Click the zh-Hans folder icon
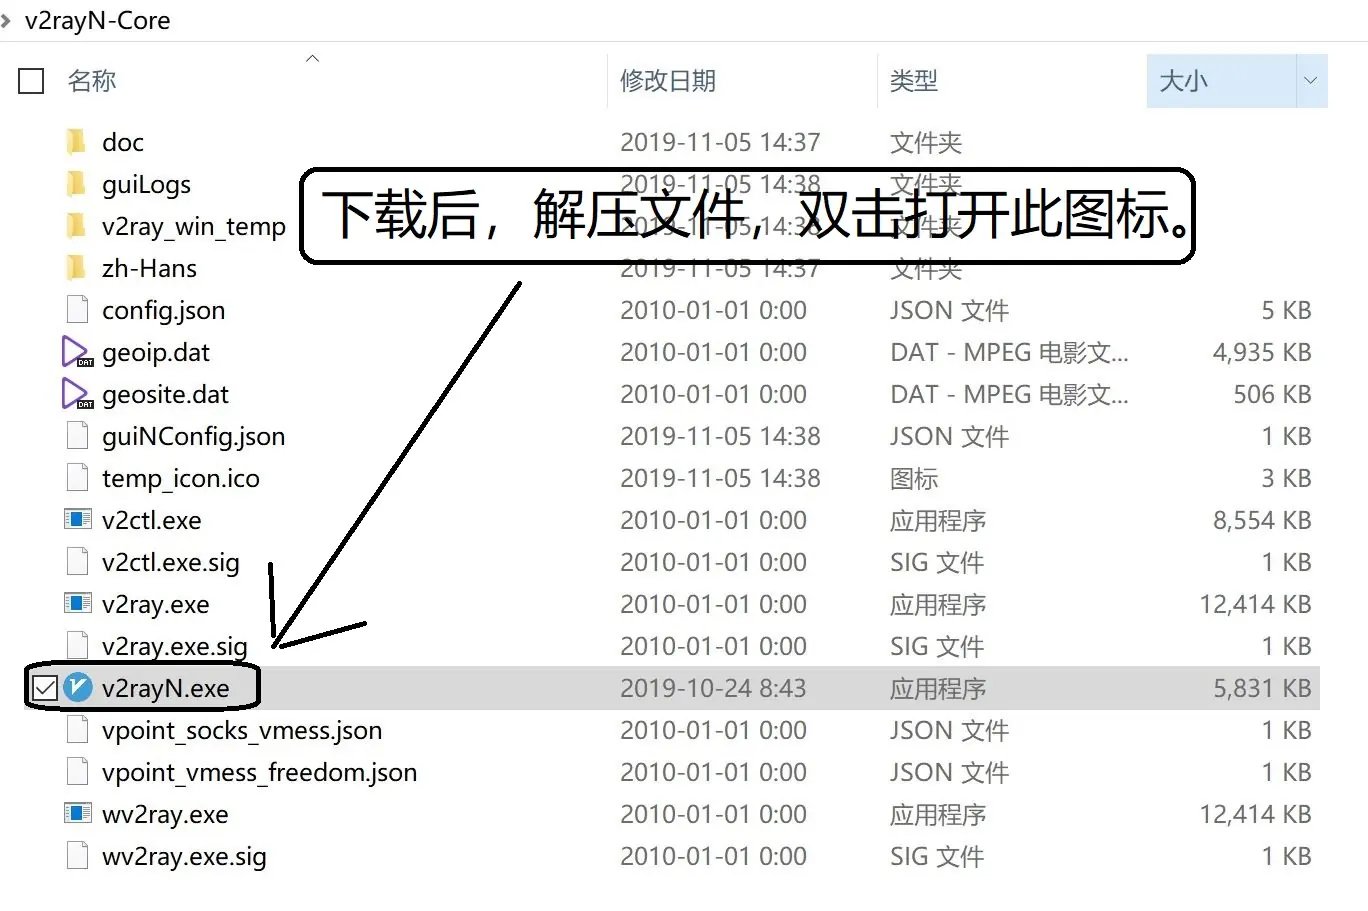Viewport: 1368px width, 911px height. [x=77, y=268]
